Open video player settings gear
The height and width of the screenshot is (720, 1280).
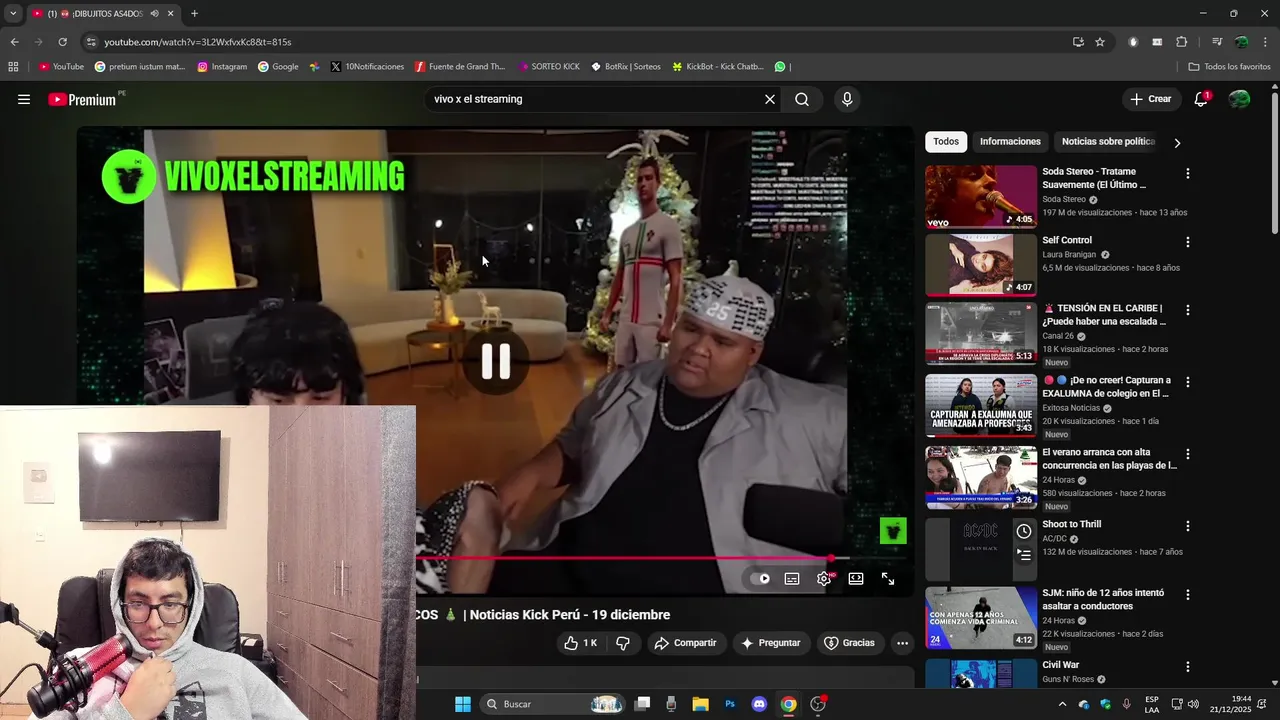coord(824,579)
